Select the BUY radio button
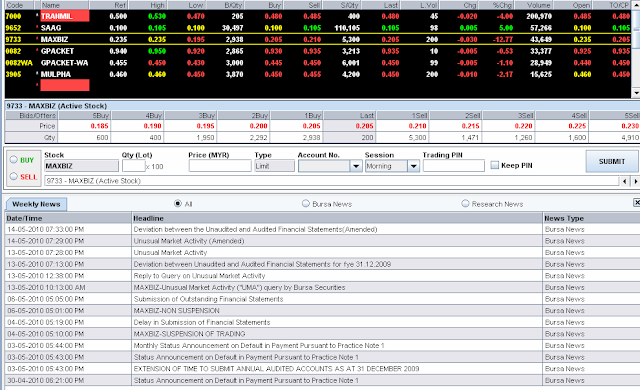Viewport: 640px width, 390px height. (x=14, y=160)
